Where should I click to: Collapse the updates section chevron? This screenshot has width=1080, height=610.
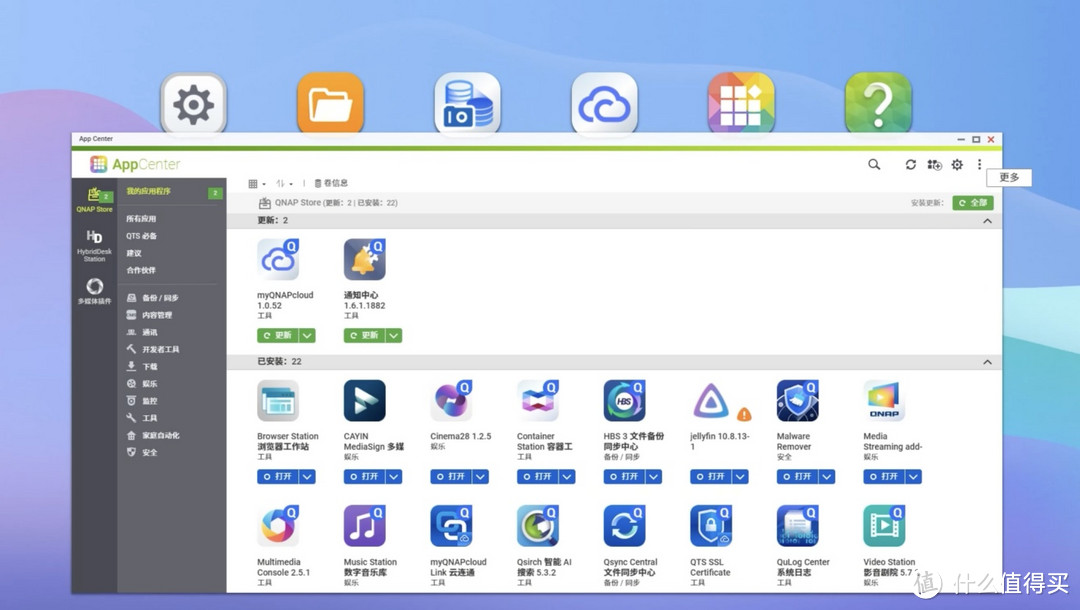pyautogui.click(x=987, y=220)
